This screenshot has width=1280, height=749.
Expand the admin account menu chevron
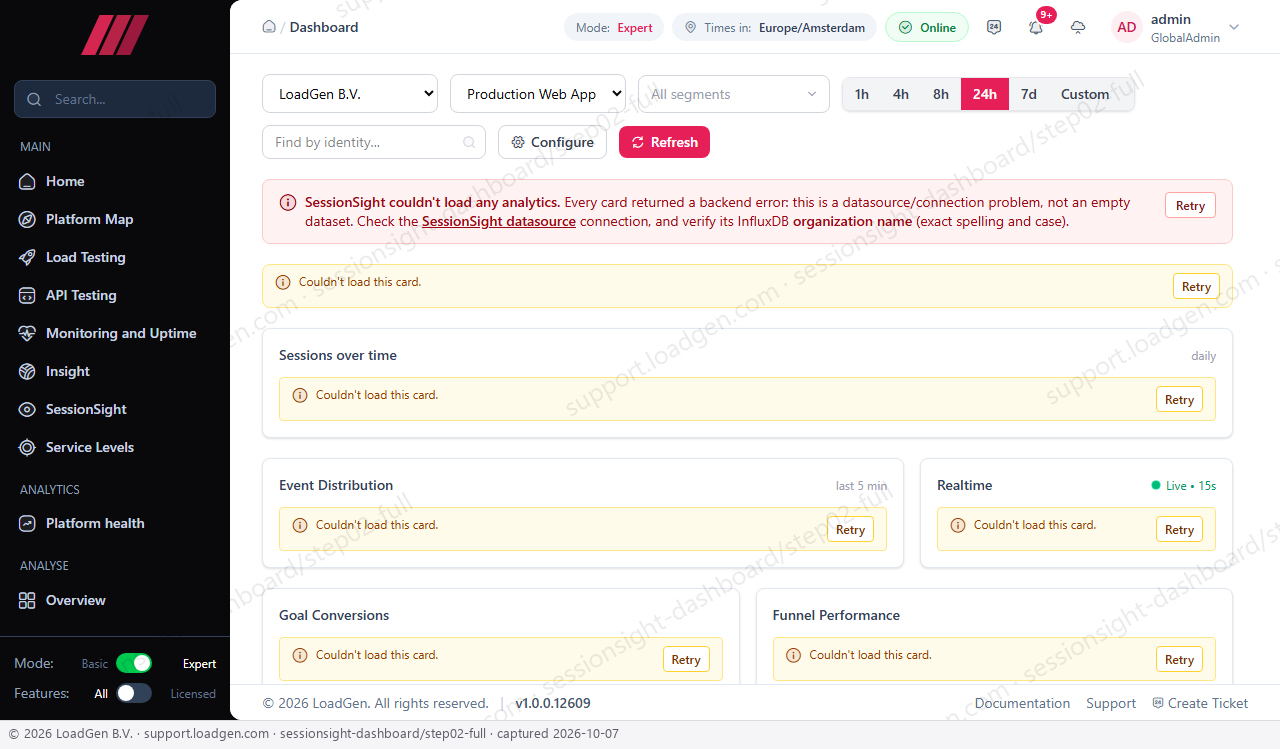click(1234, 27)
